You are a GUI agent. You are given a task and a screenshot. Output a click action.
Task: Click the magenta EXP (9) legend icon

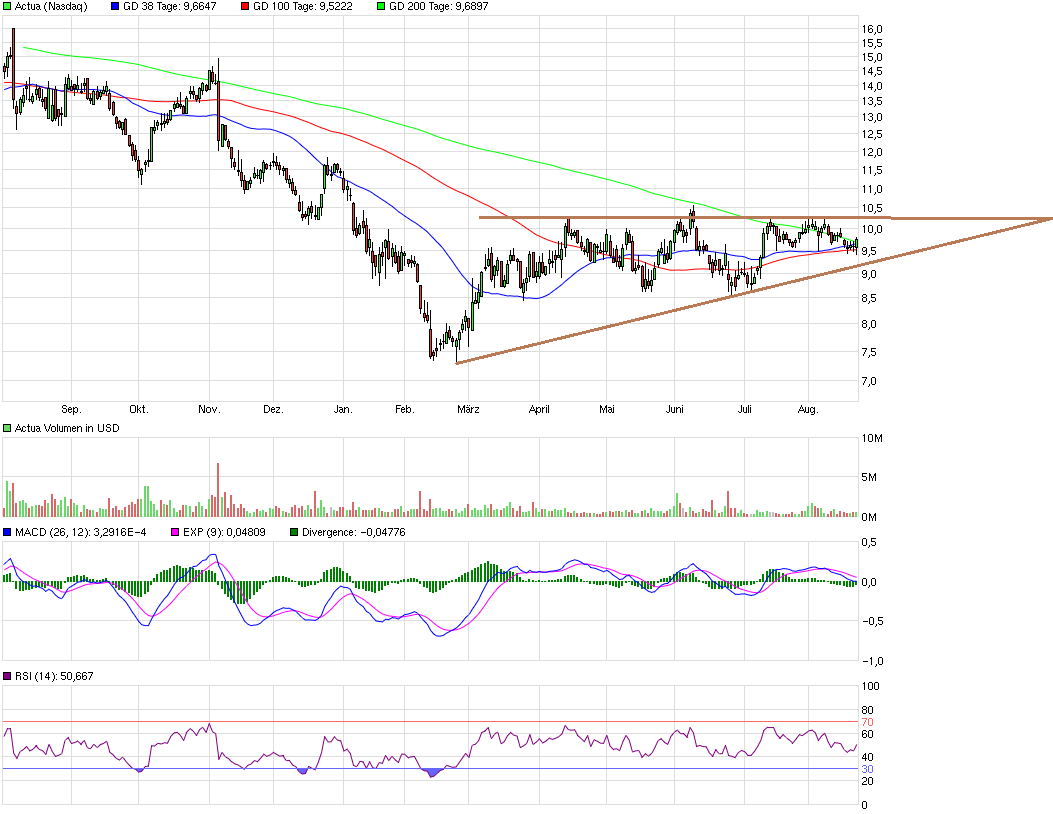(x=175, y=533)
